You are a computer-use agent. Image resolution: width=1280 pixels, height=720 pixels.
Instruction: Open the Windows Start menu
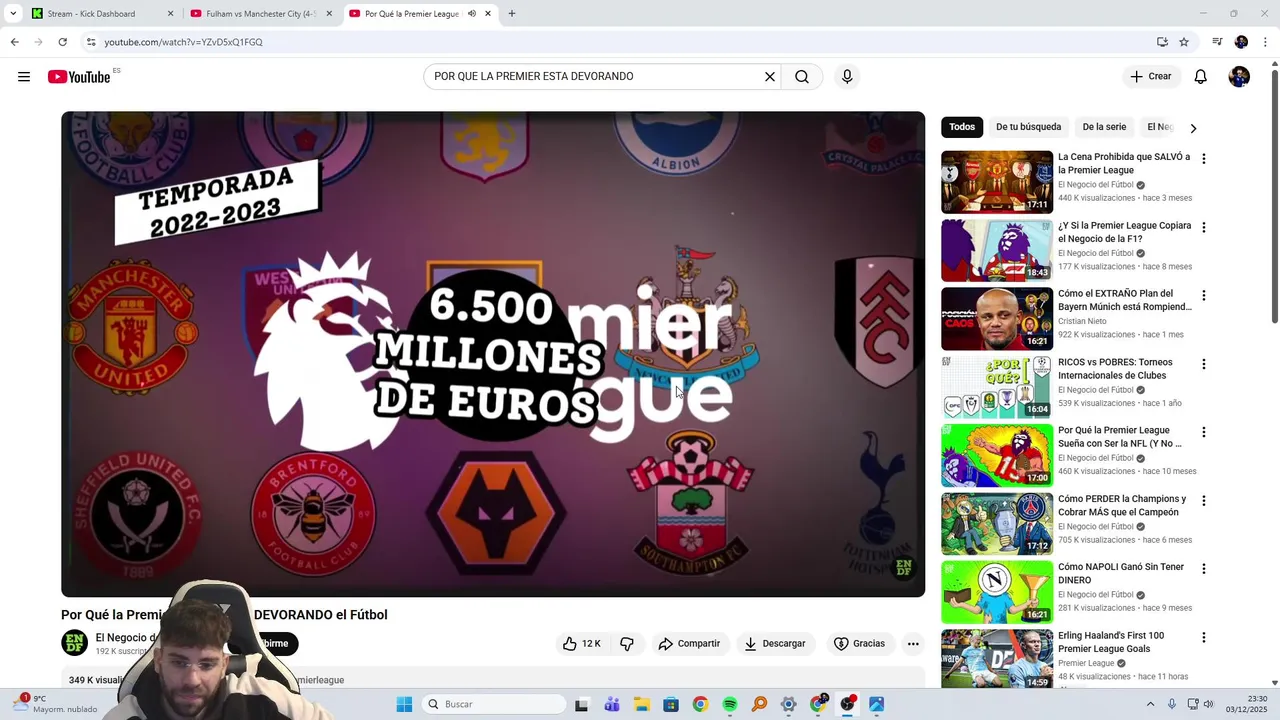tap(404, 704)
